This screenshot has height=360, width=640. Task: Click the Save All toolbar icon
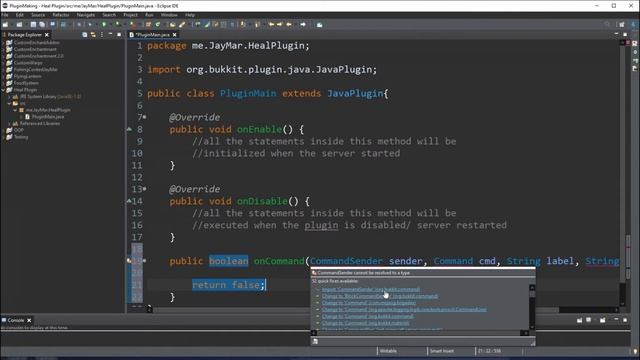(x=42, y=24)
